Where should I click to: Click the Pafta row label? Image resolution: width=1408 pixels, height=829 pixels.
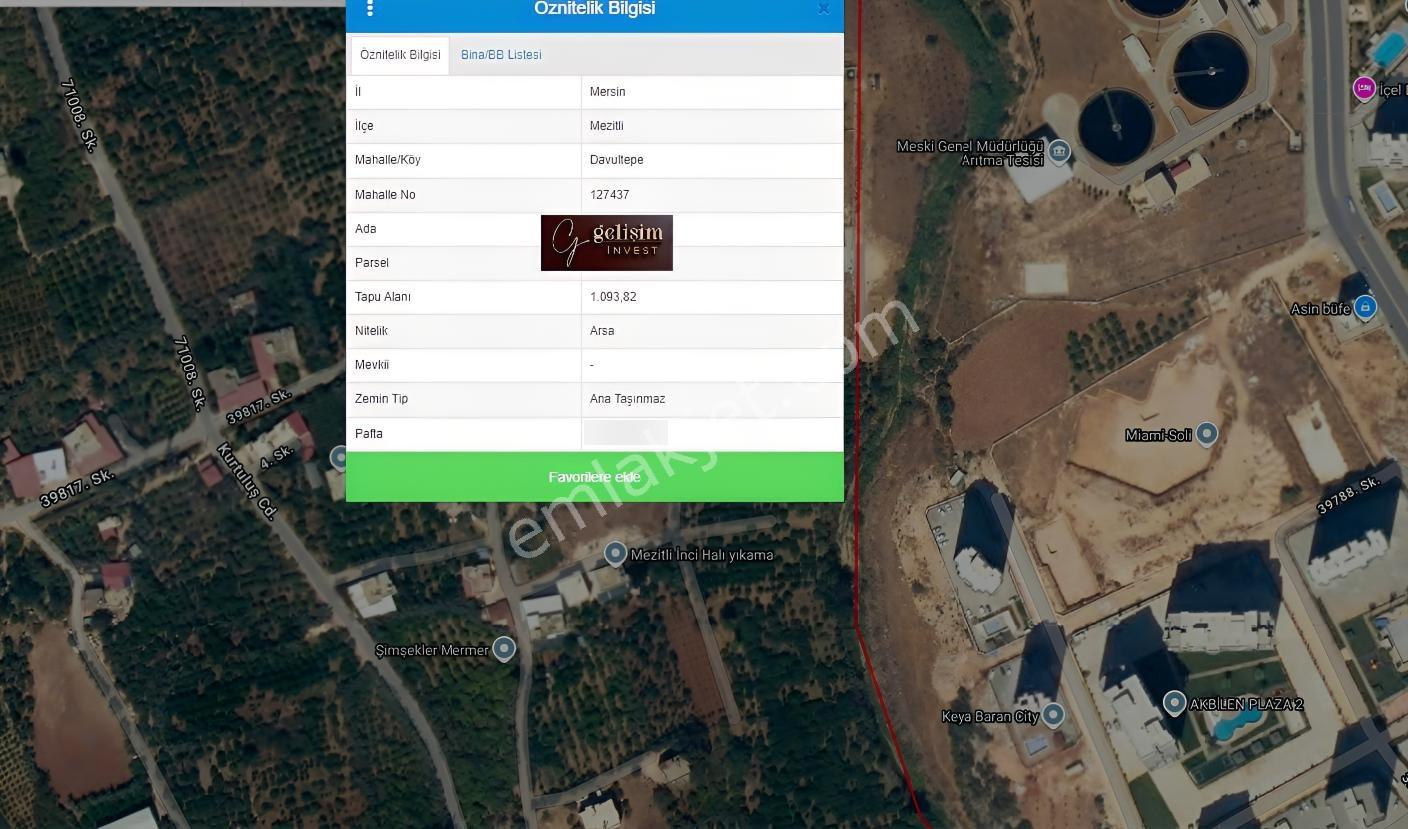(x=368, y=434)
